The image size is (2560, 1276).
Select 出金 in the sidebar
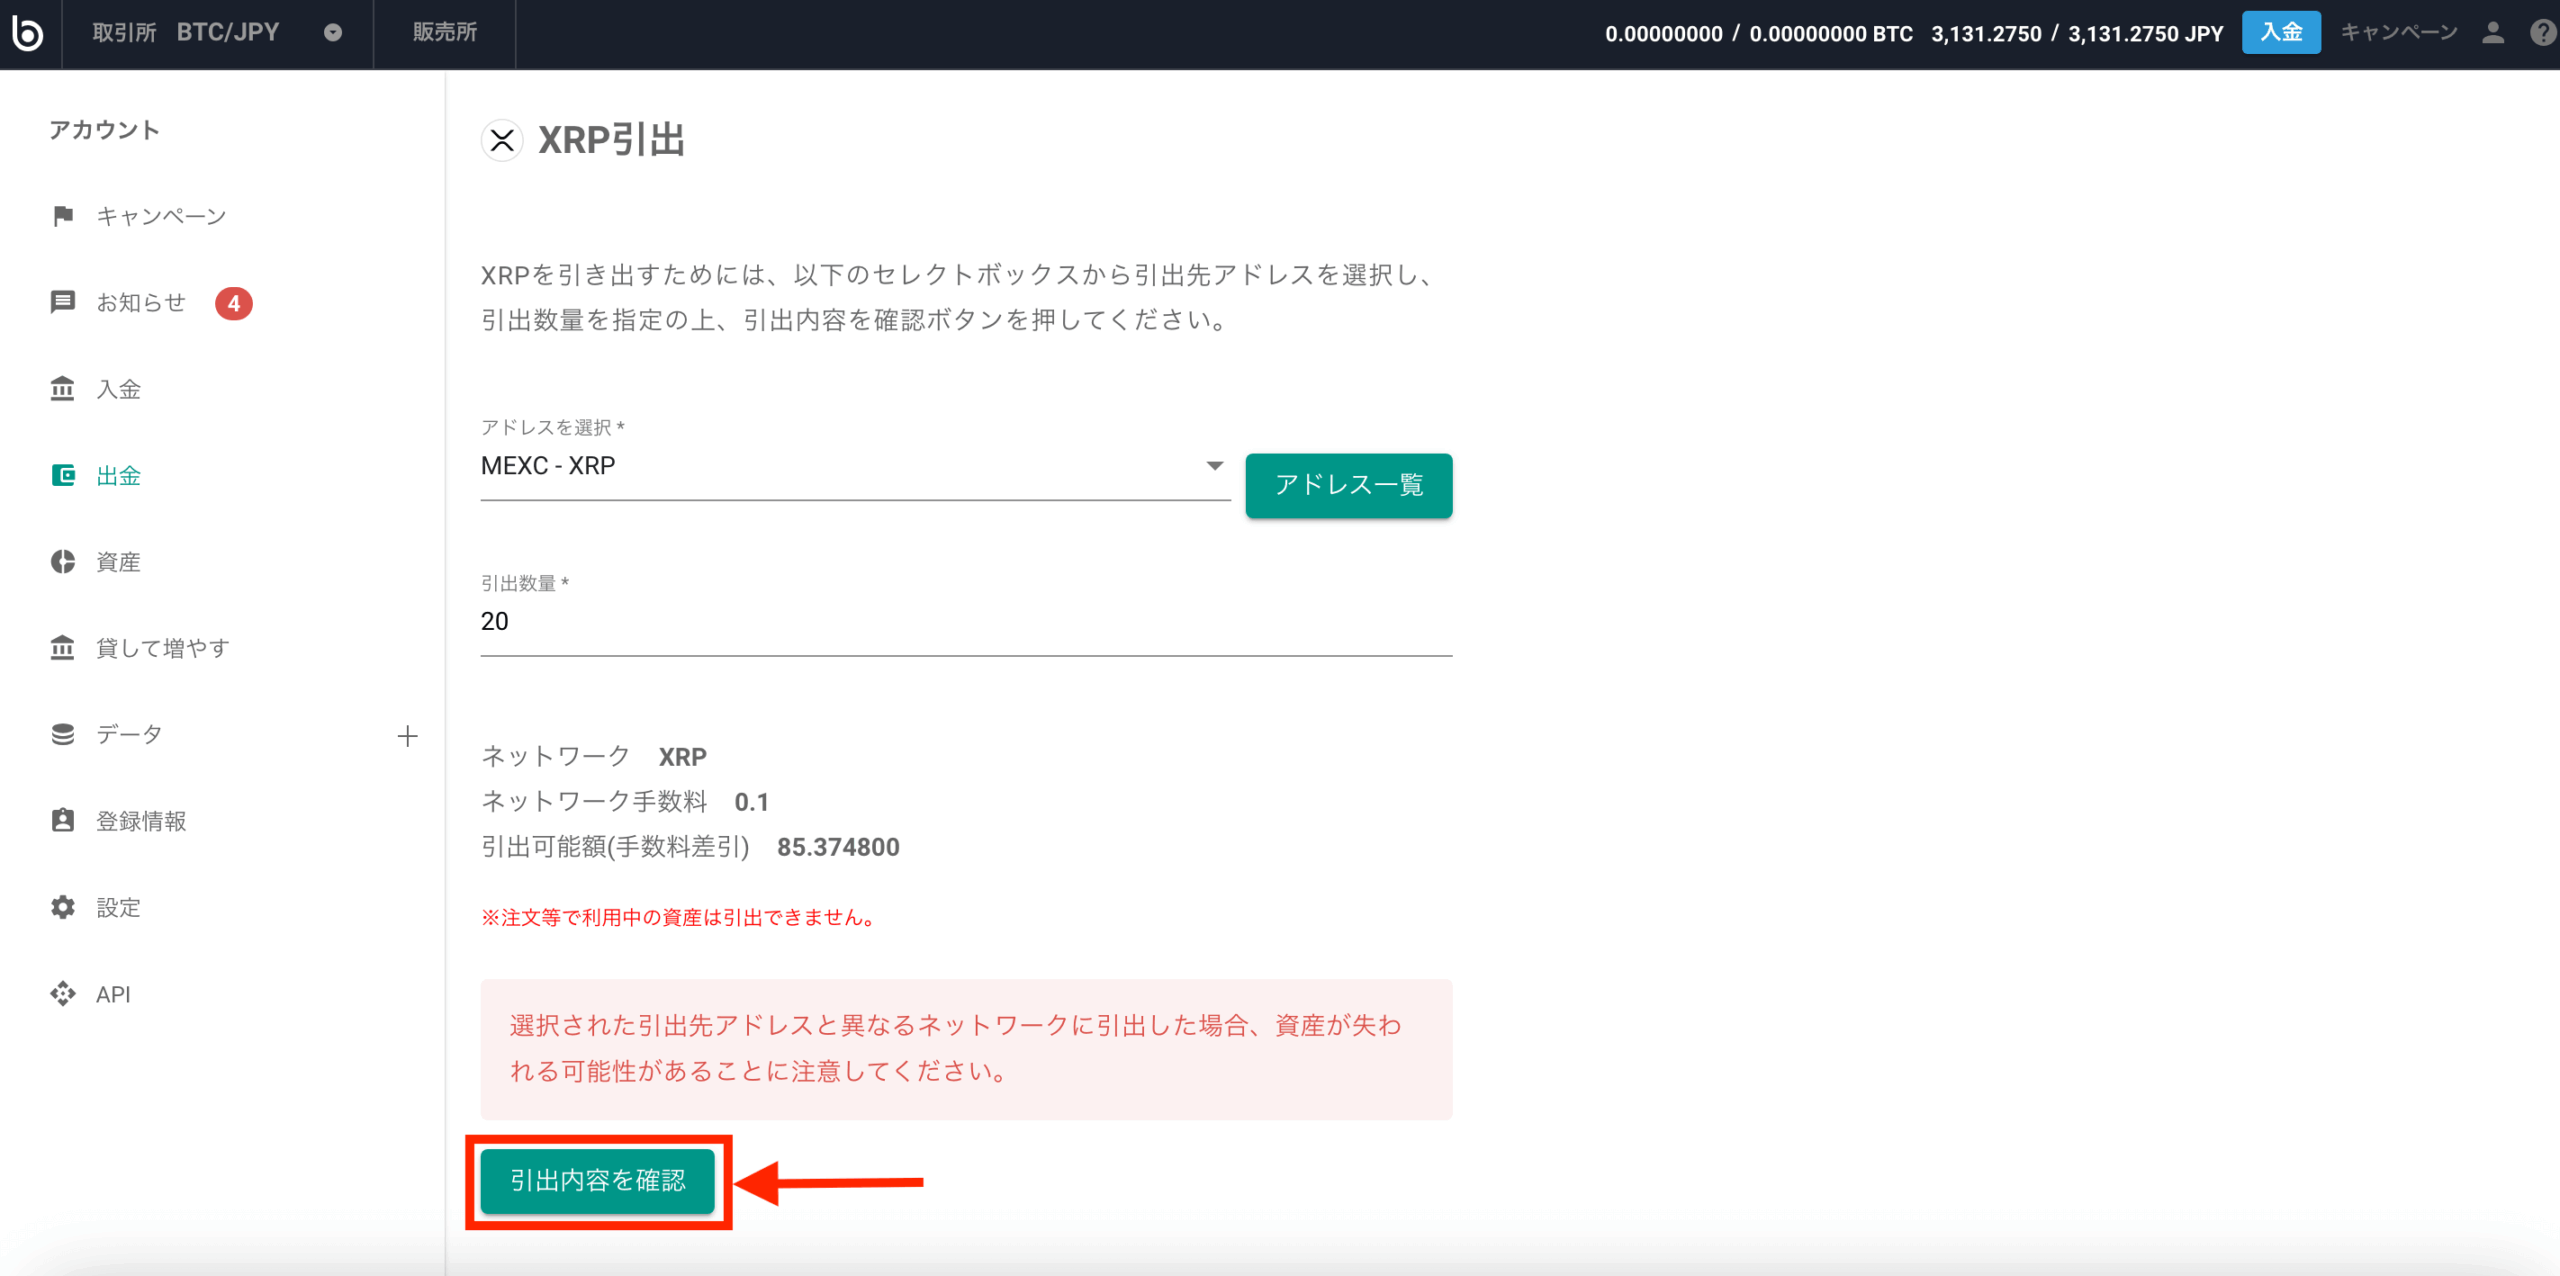(x=118, y=475)
